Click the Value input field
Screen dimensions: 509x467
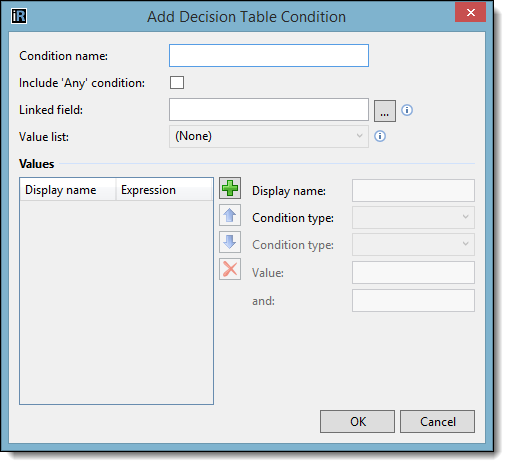413,273
